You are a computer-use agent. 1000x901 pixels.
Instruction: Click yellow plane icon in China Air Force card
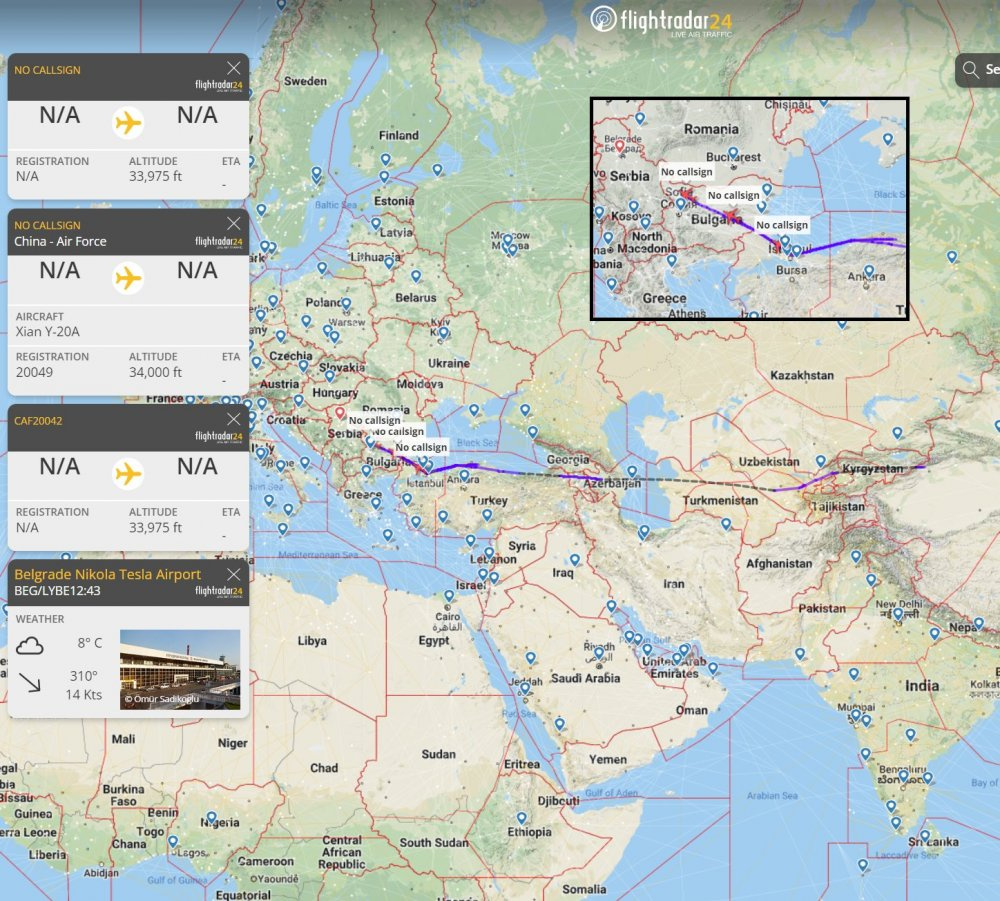128,277
